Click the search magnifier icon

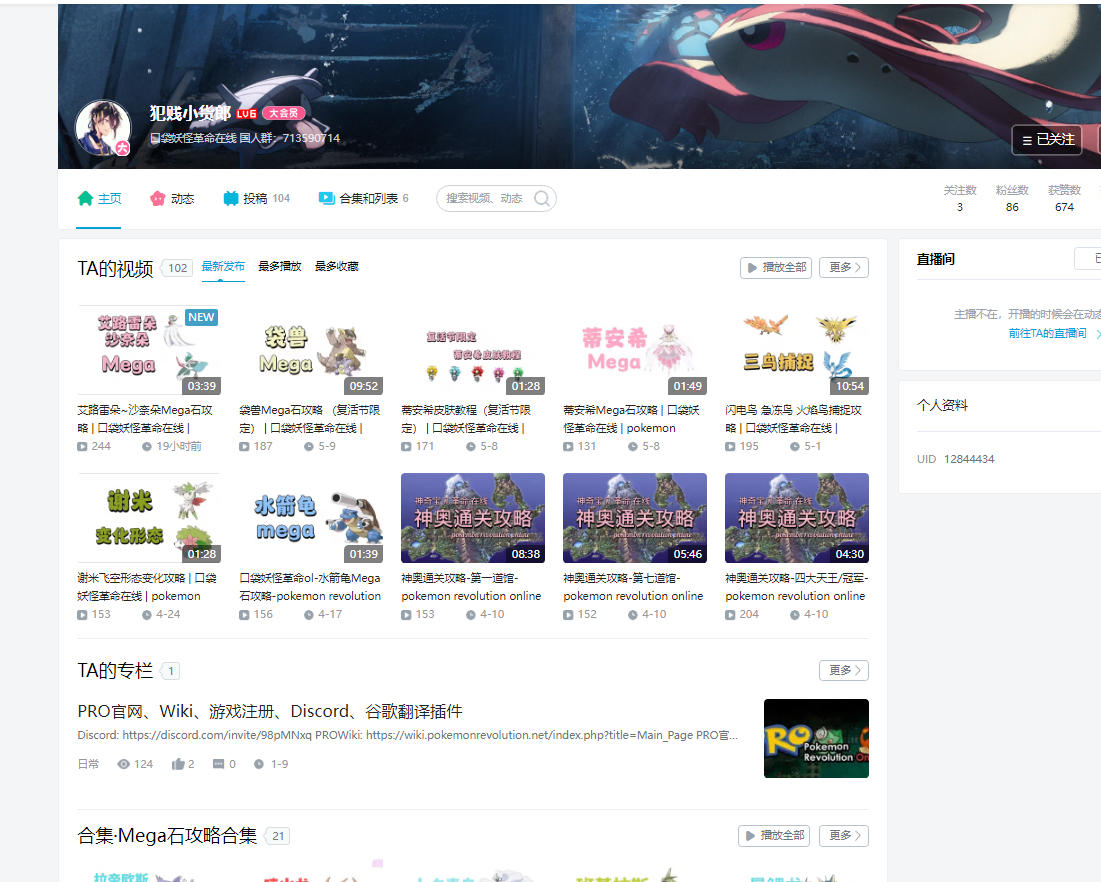click(541, 199)
